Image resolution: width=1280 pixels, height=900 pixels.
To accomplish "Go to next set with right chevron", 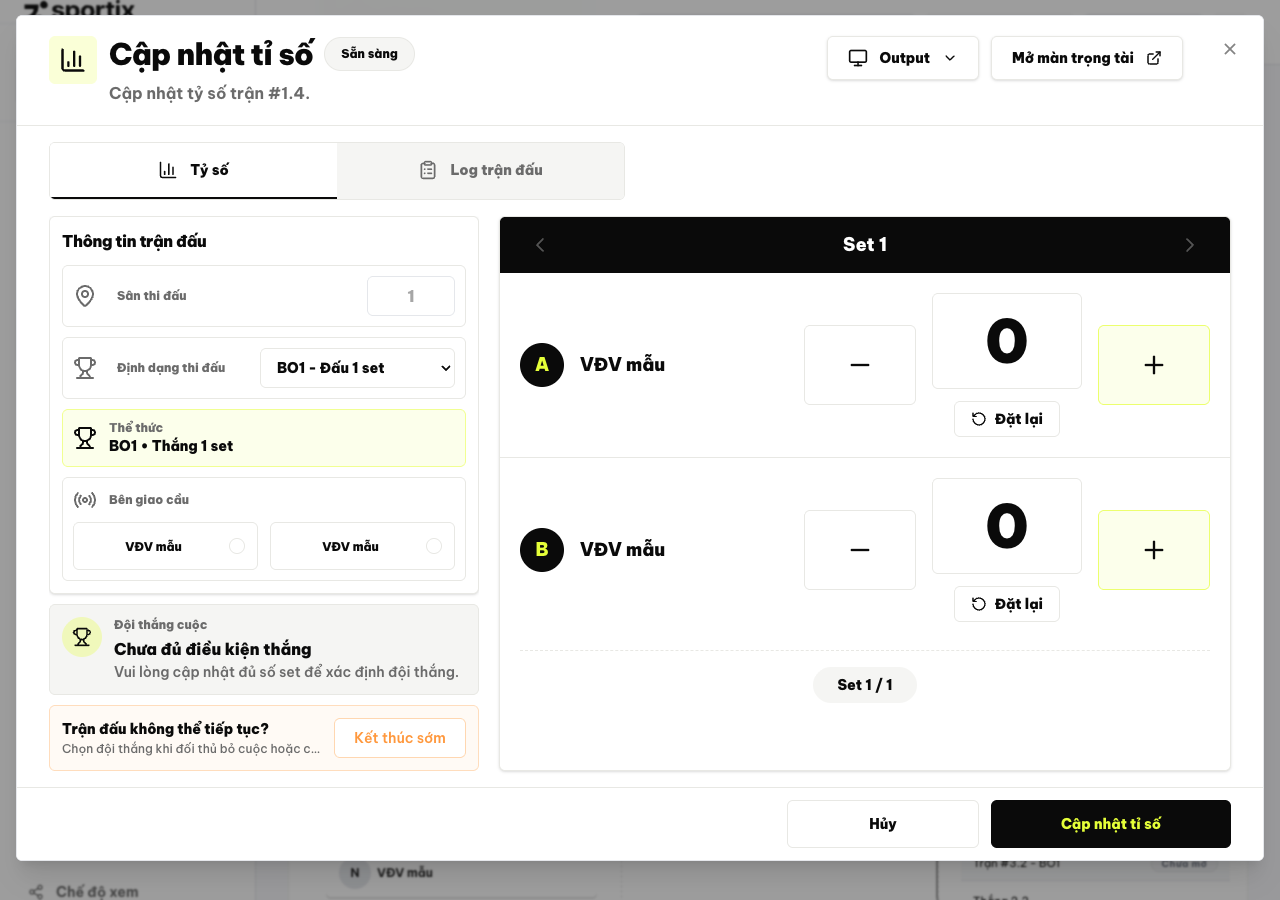I will point(1189,245).
